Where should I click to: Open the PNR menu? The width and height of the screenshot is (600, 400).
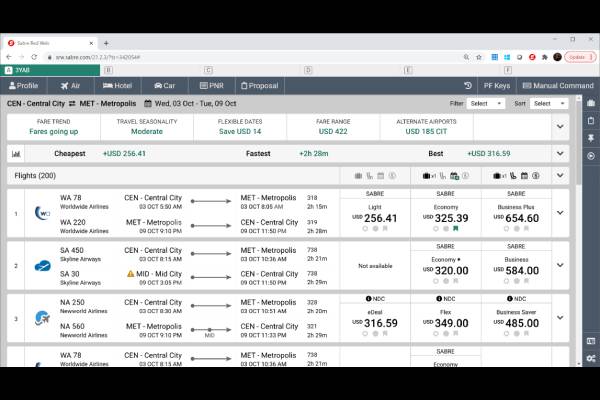tap(212, 86)
